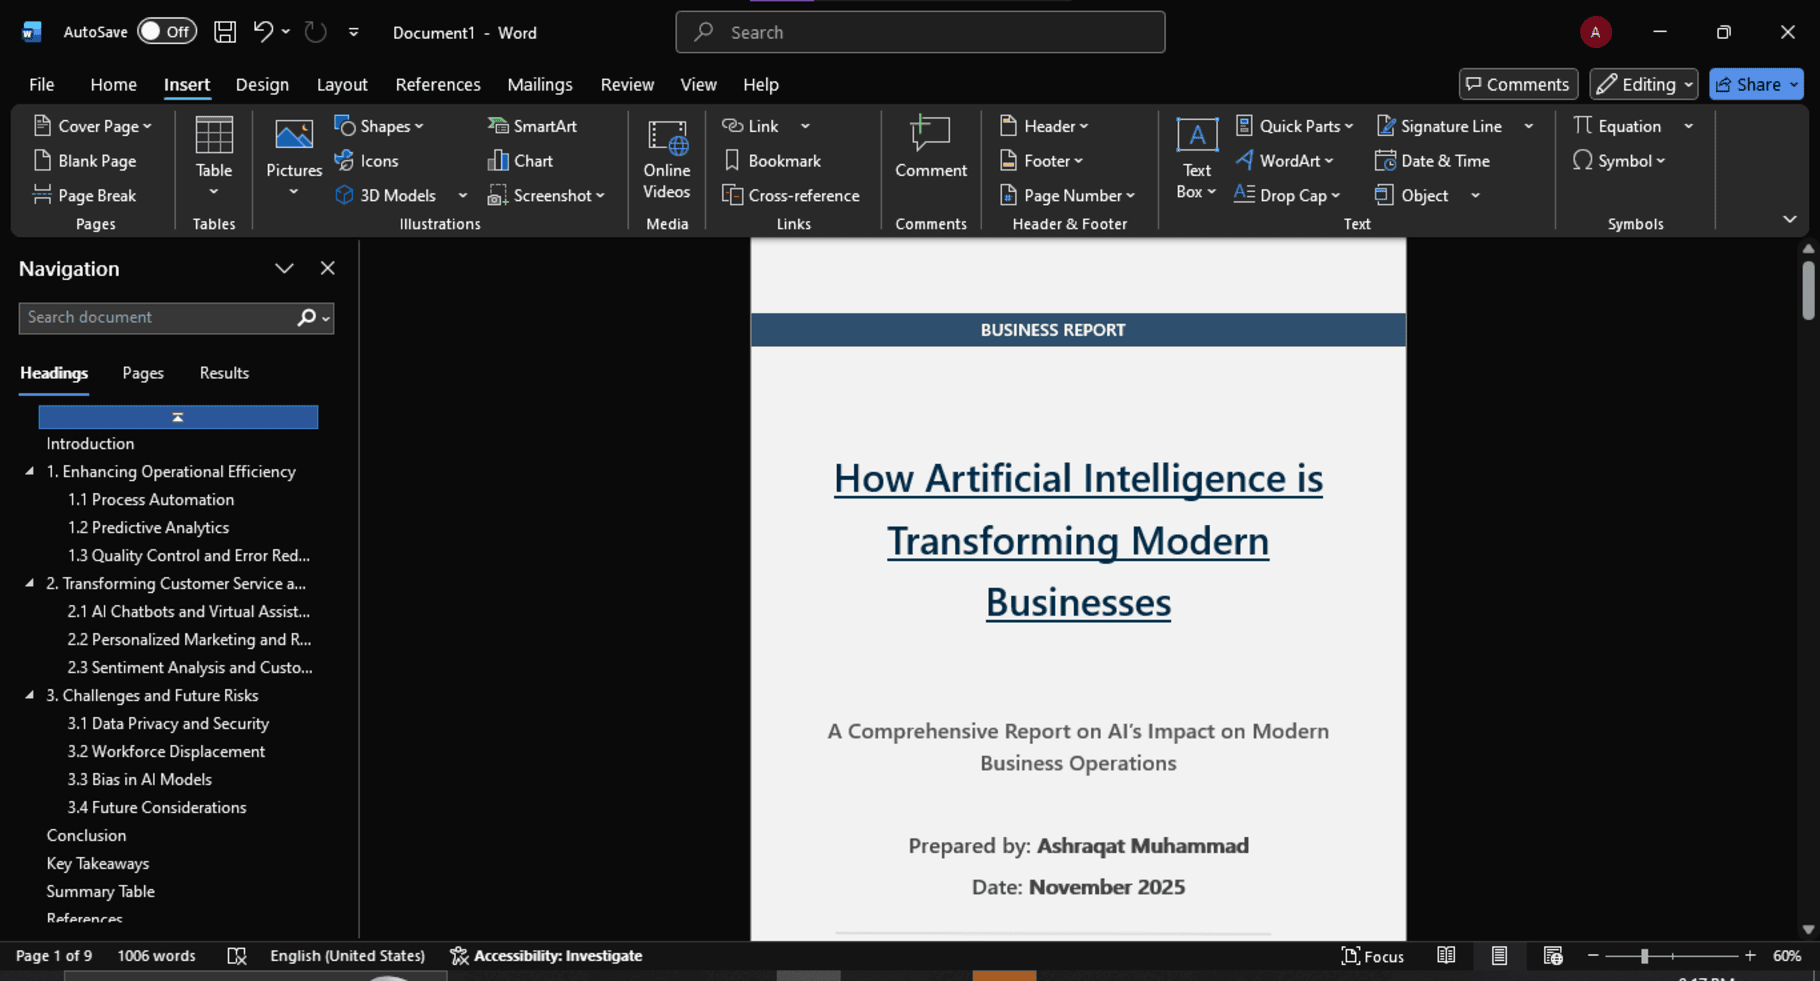This screenshot has height=981, width=1820.
Task: Switch to the Pages tab in Navigation
Action: 143,373
